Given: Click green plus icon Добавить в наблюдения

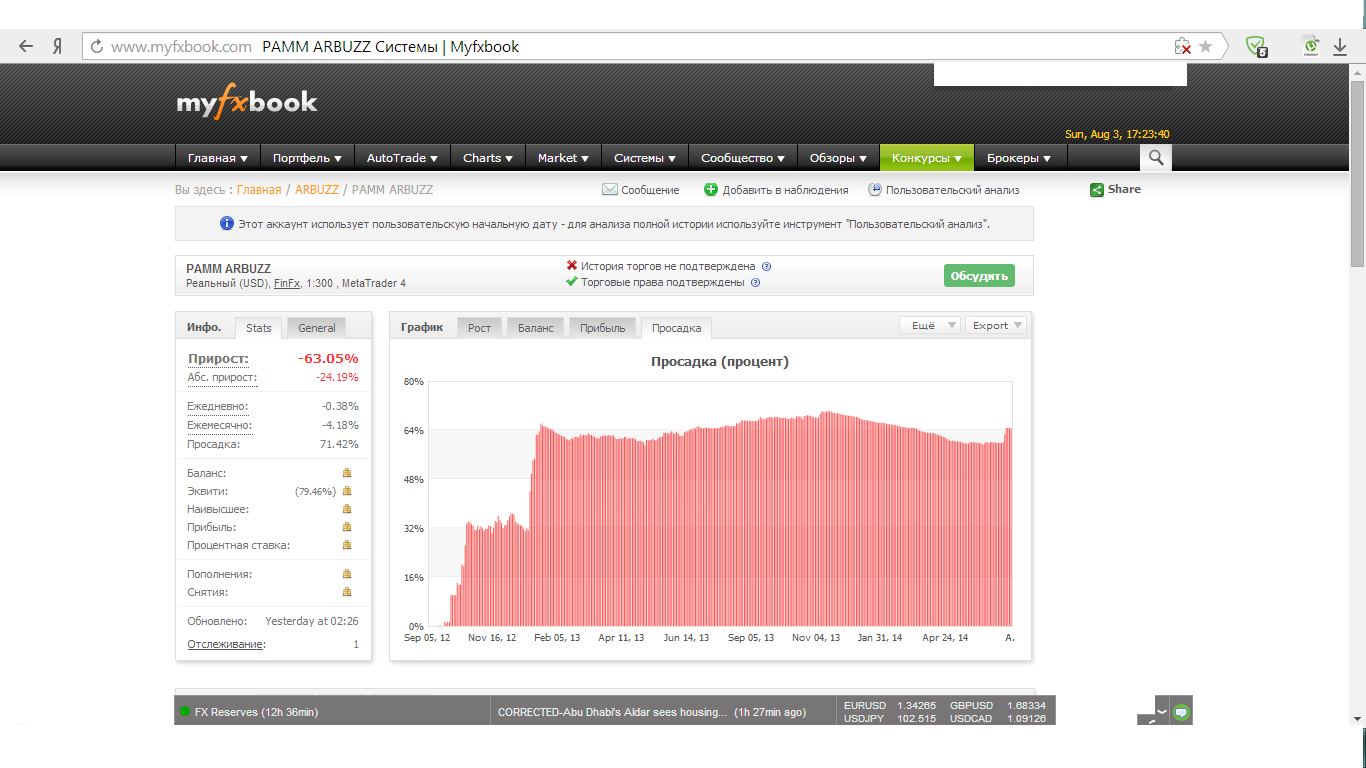Looking at the screenshot, I should coord(711,190).
